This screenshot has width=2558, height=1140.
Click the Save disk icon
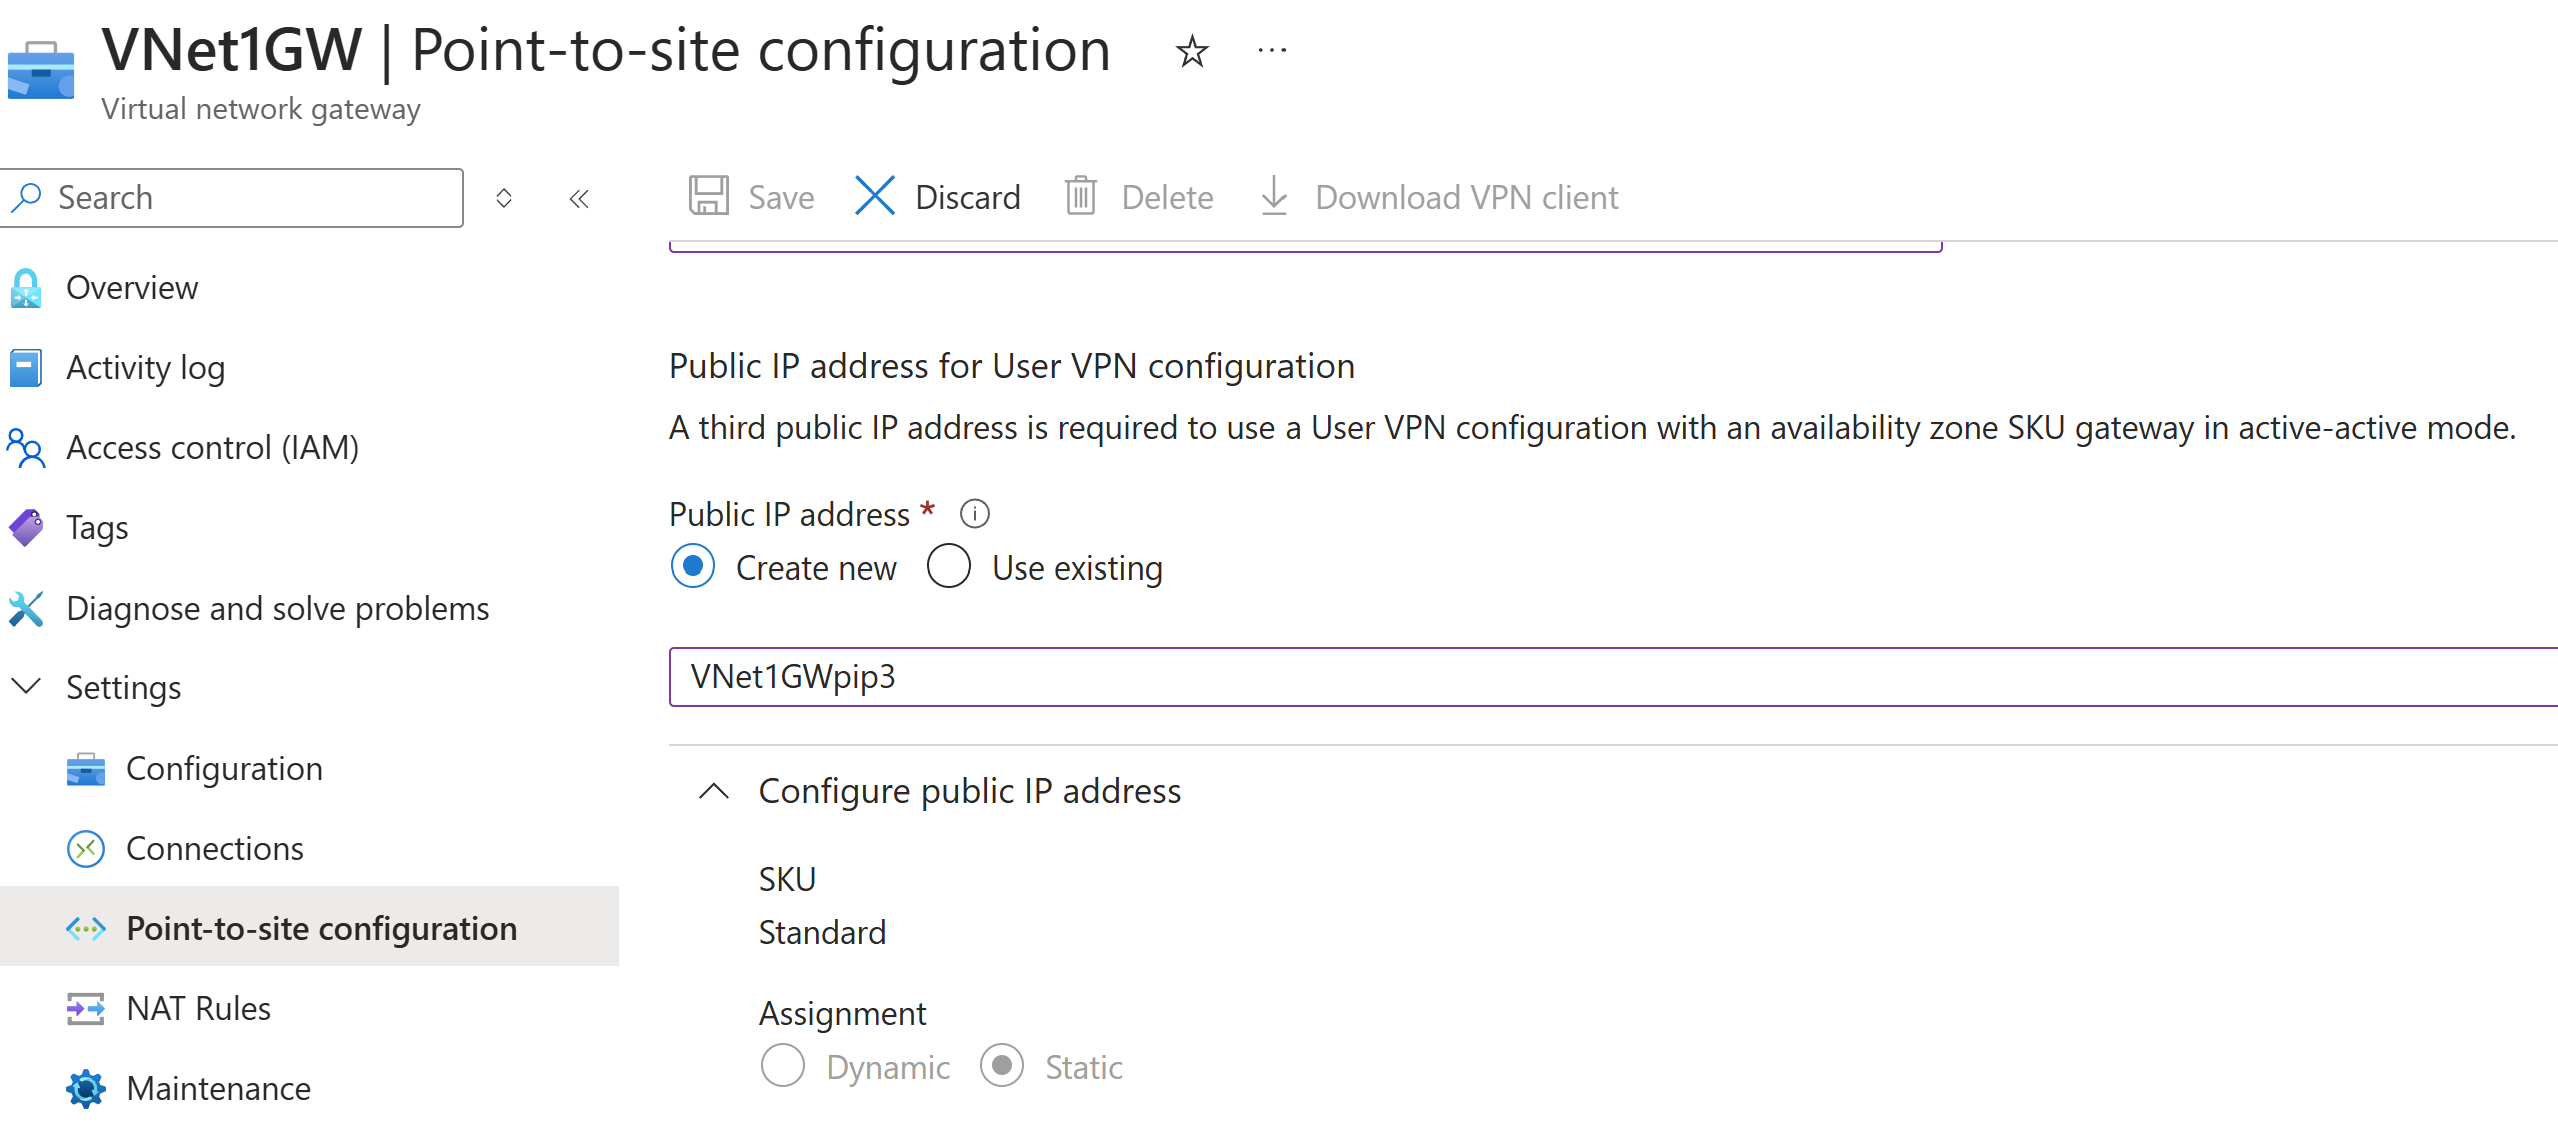point(709,196)
